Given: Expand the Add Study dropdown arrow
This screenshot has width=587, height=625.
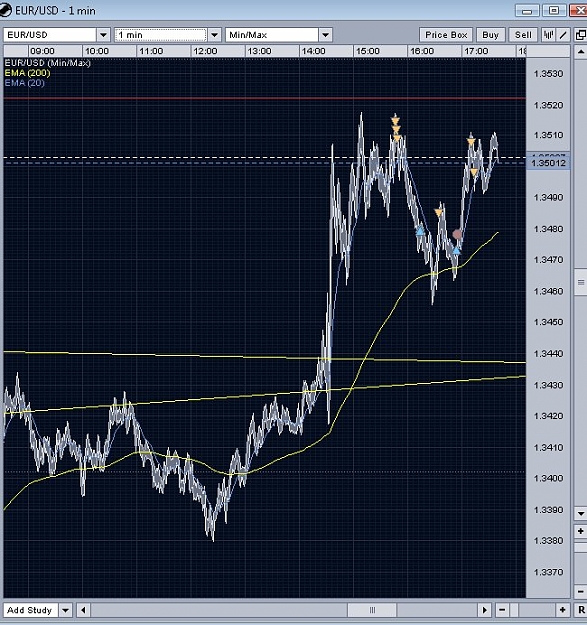Looking at the screenshot, I should (x=65, y=610).
